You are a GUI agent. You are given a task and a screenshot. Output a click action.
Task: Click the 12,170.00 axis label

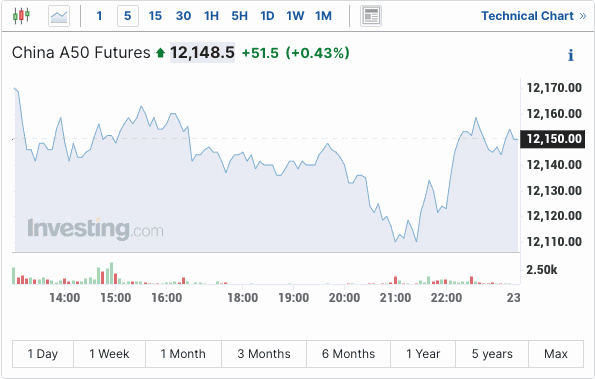pos(554,88)
